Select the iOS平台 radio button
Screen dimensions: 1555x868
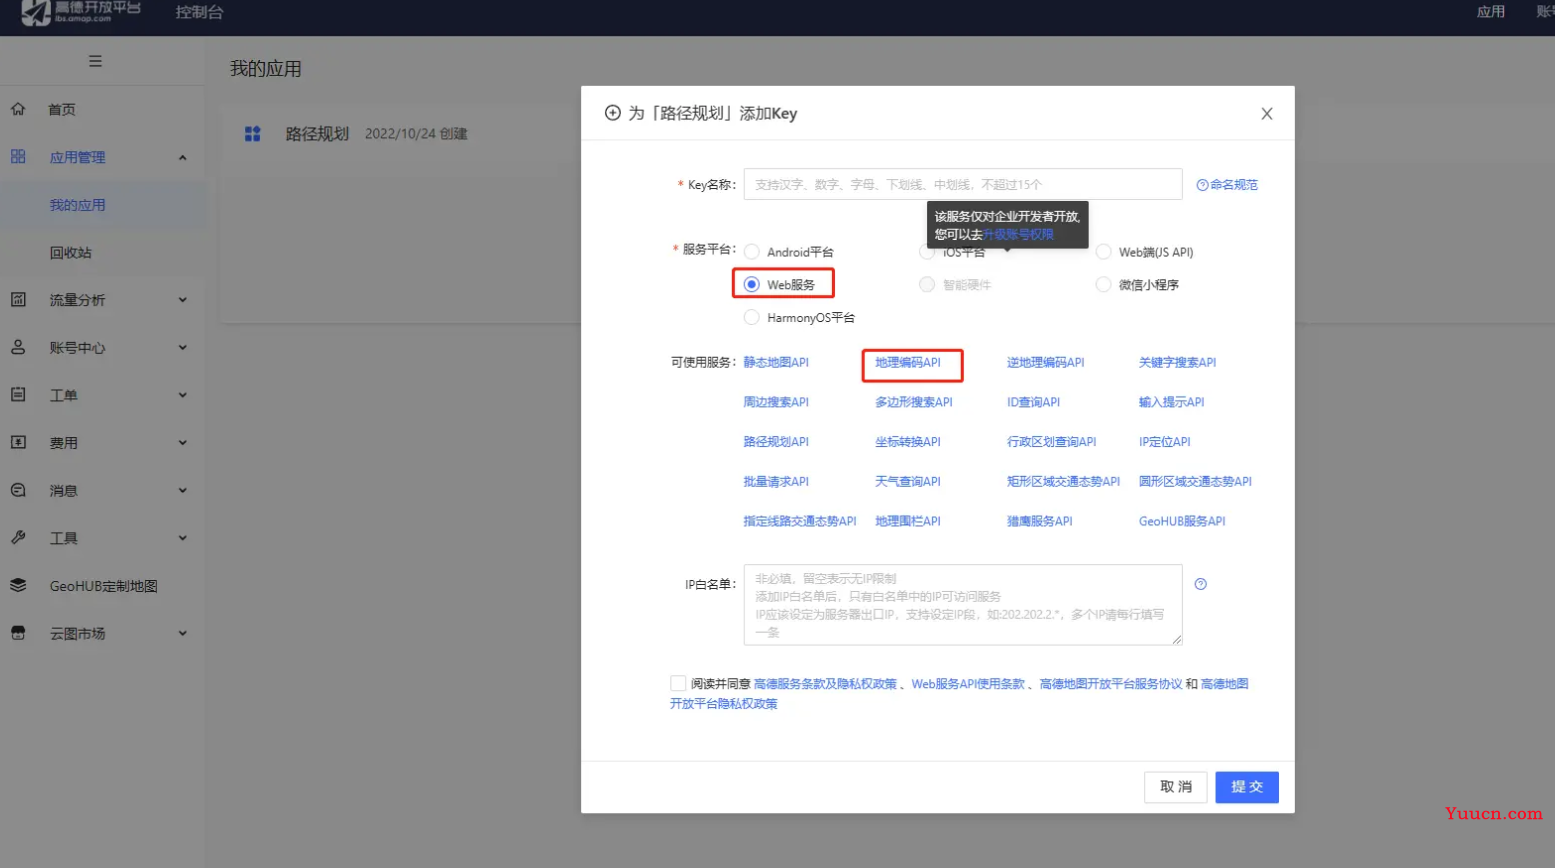927,252
